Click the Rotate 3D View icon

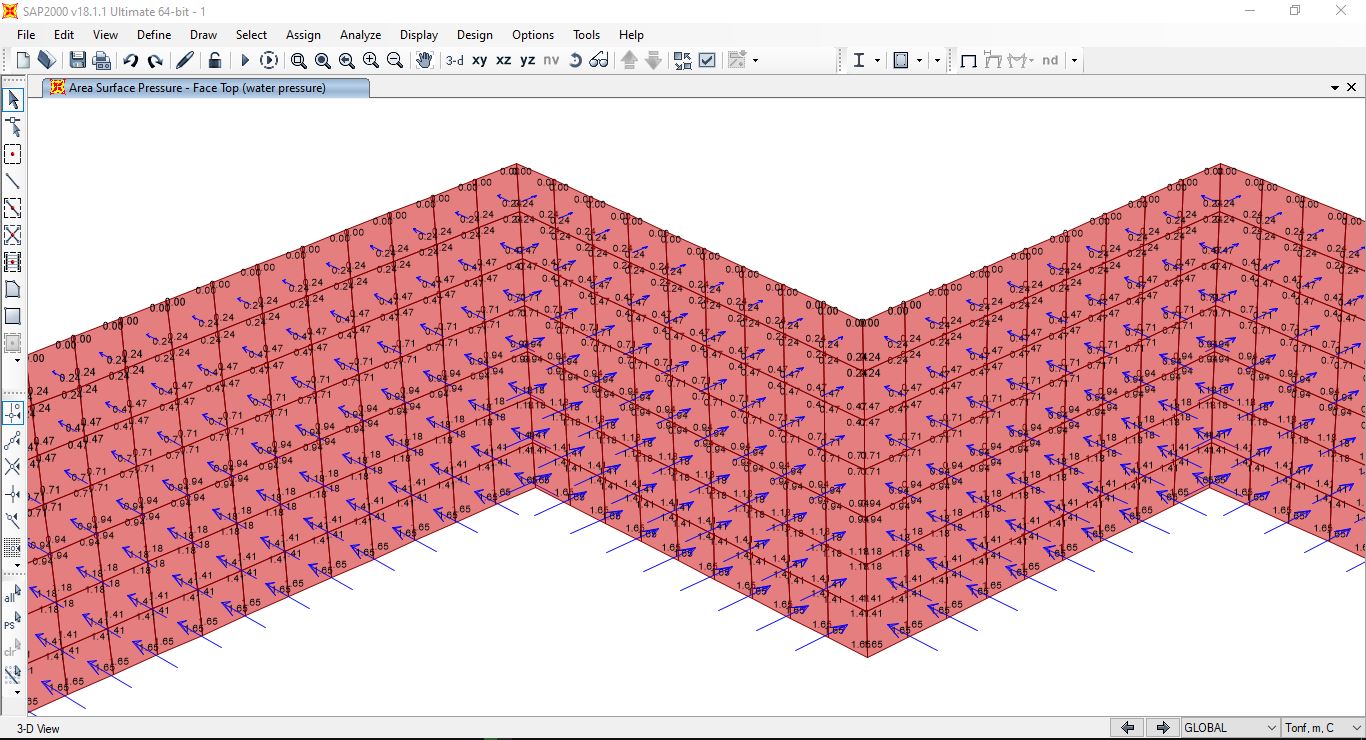pyautogui.click(x=575, y=60)
